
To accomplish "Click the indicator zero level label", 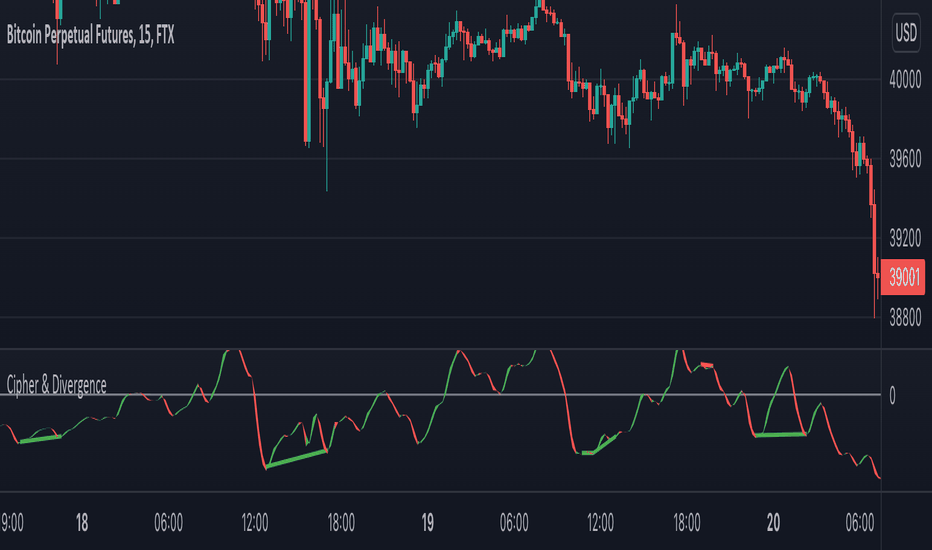I will click(892, 396).
